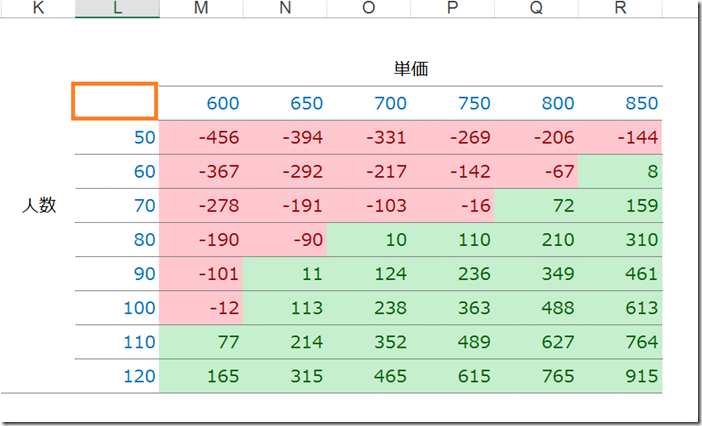Click the 人数 label cell
This screenshot has width=702, height=426.
(x=39, y=205)
